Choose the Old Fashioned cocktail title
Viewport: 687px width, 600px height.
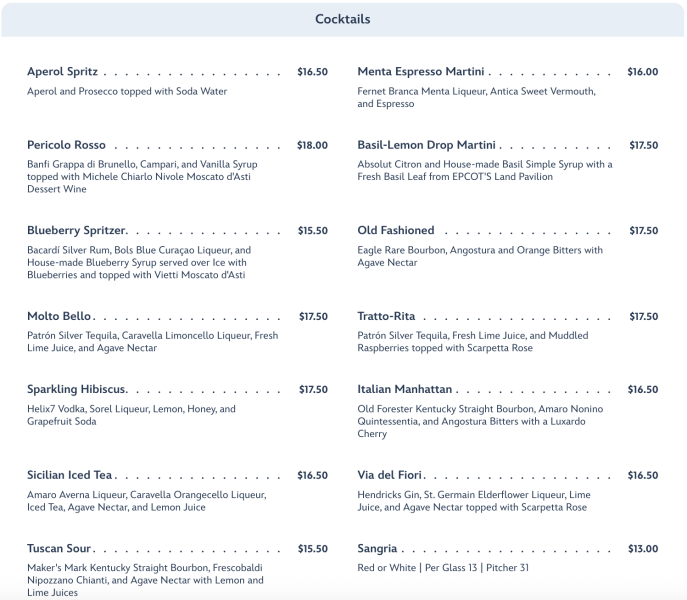(396, 231)
